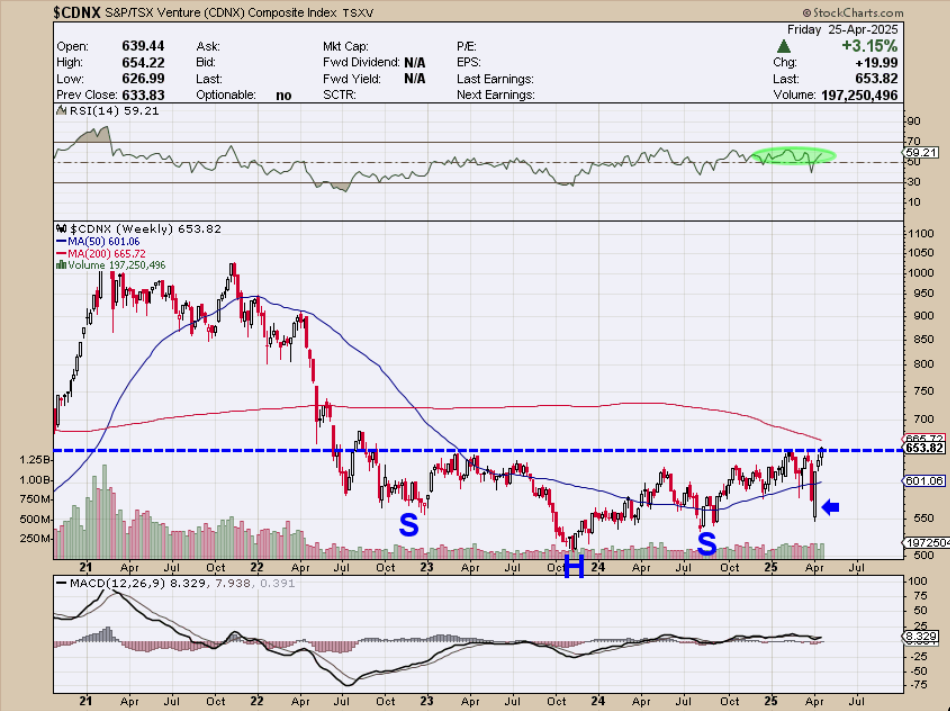Click the Fwd Dividend N/A value
950x711 pixels.
pyautogui.click(x=415, y=62)
